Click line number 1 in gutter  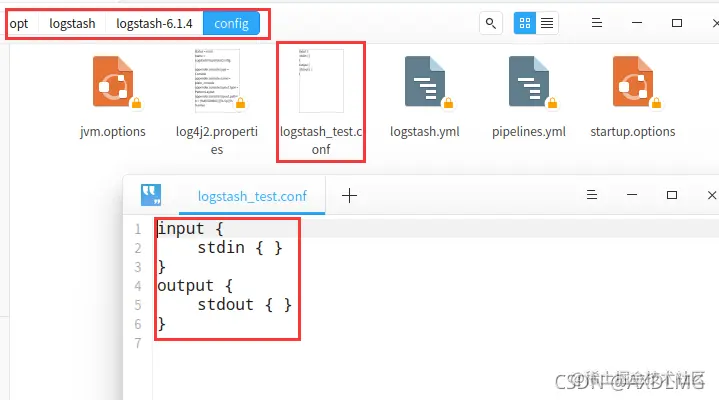point(138,229)
